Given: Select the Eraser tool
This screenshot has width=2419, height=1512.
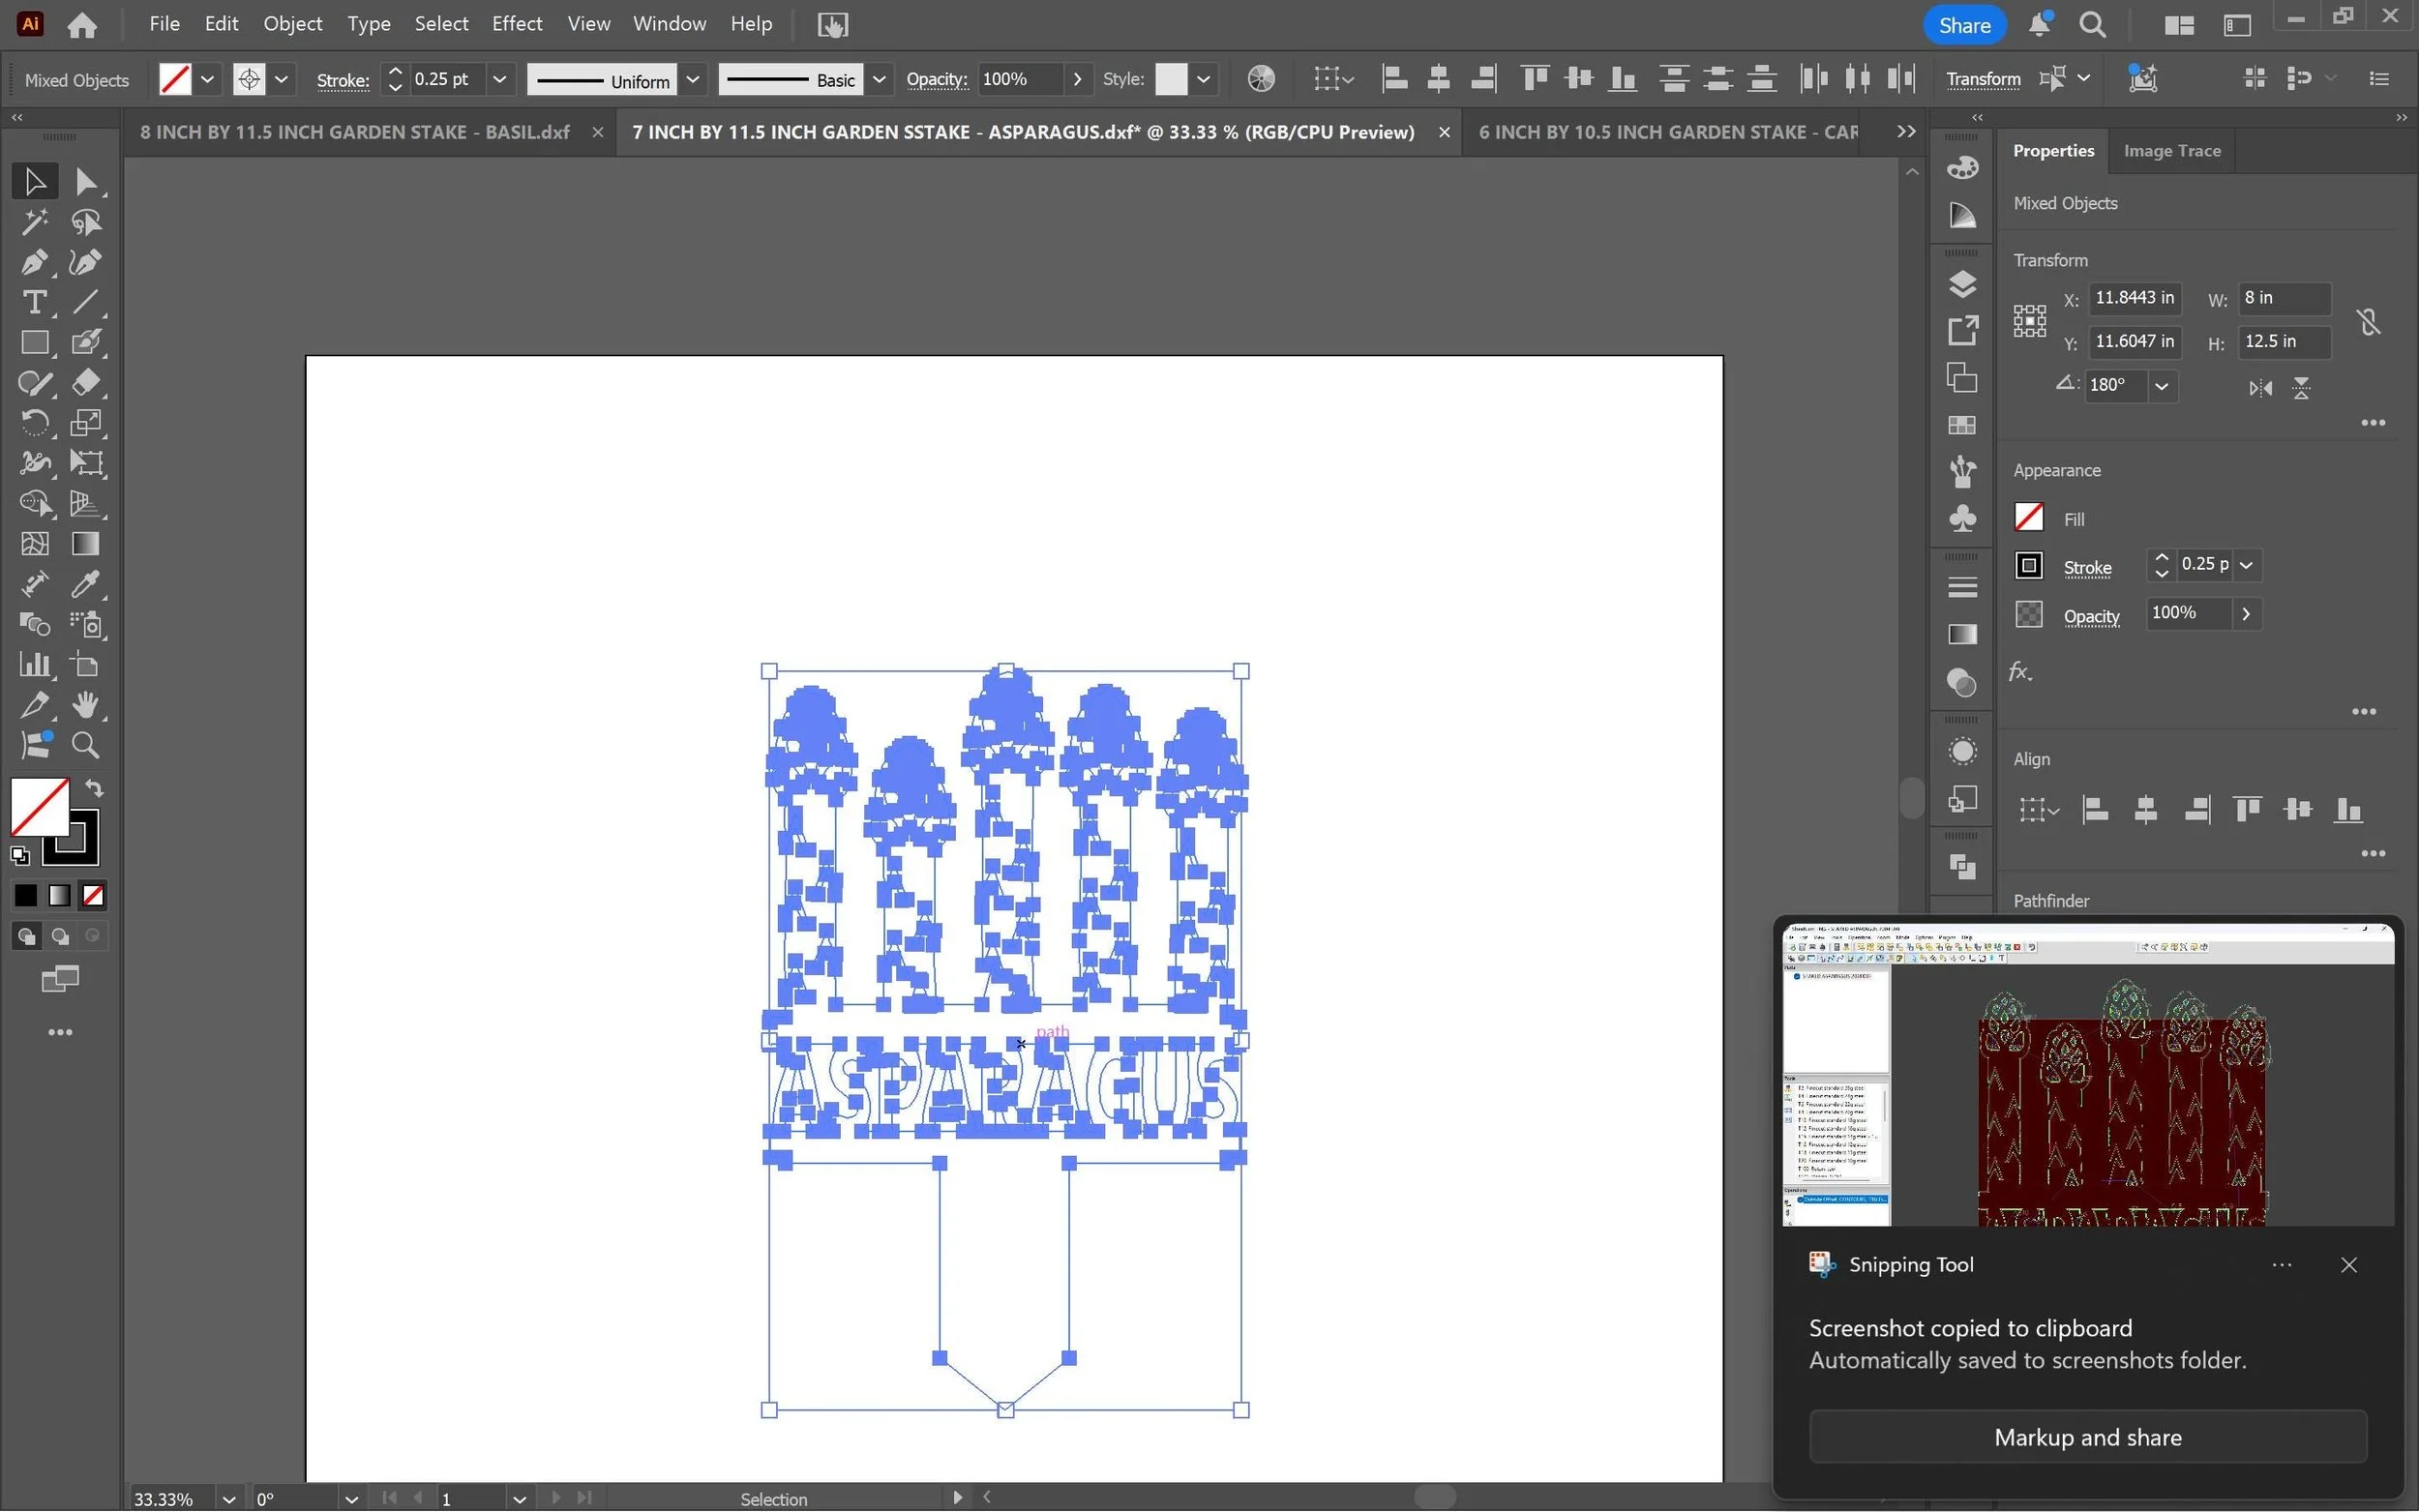Looking at the screenshot, I should (86, 383).
